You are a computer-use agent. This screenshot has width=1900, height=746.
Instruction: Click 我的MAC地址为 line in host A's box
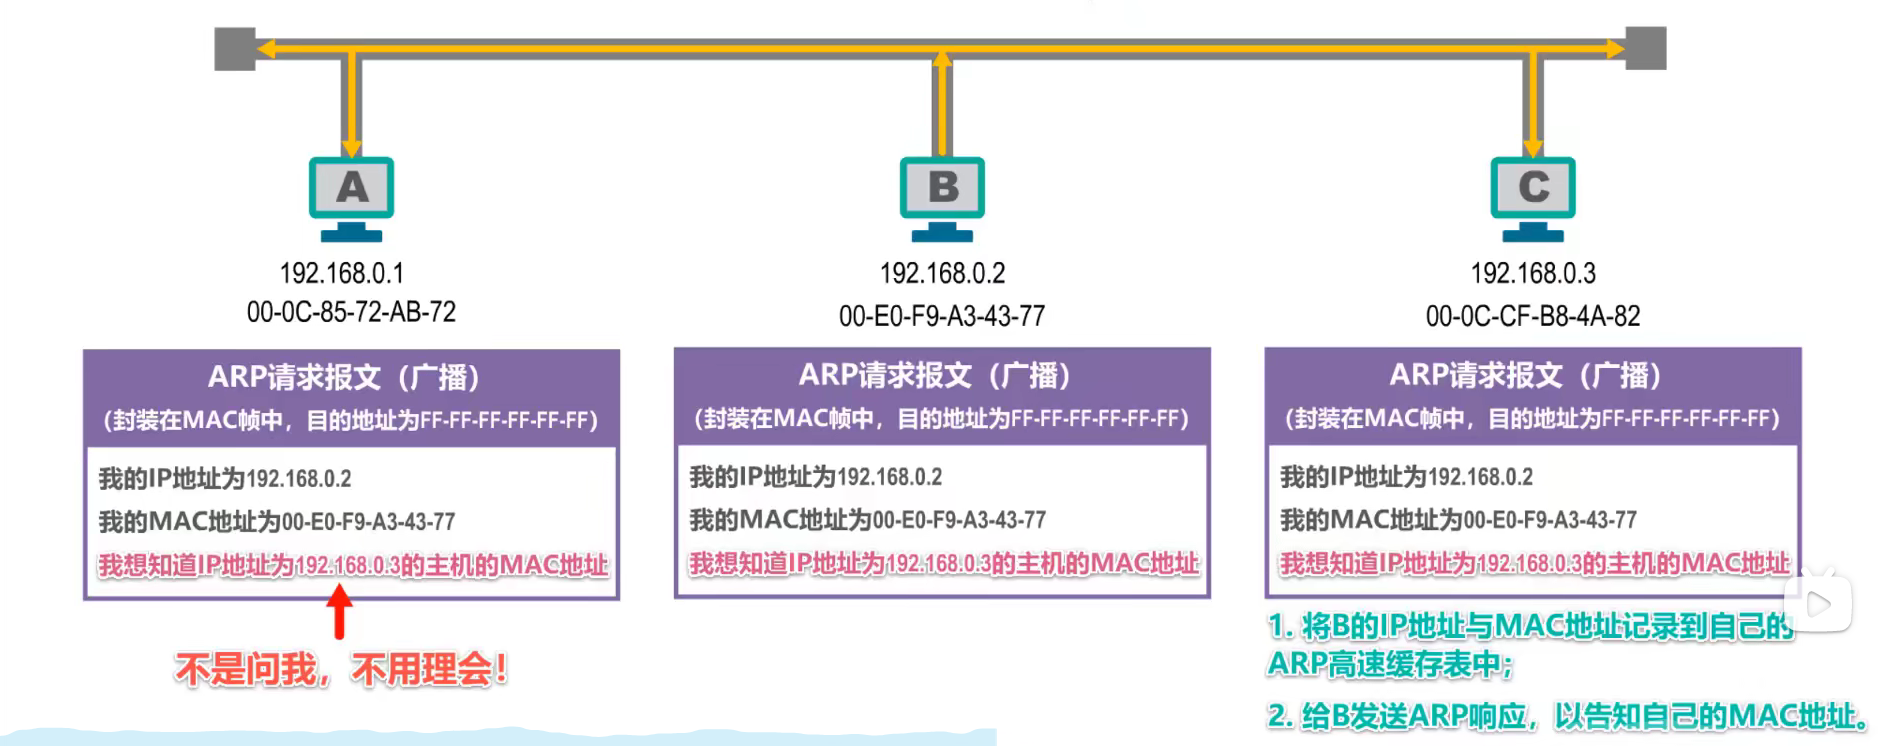click(277, 521)
